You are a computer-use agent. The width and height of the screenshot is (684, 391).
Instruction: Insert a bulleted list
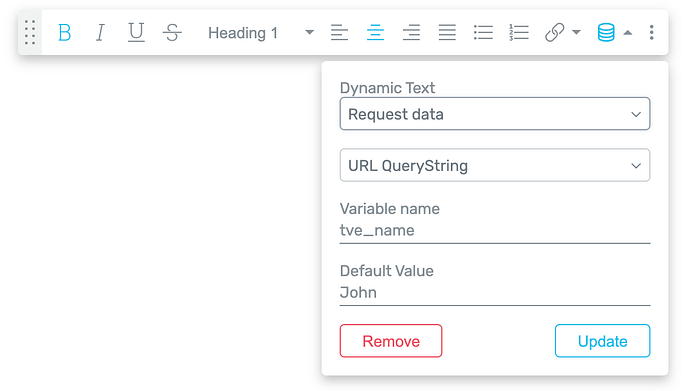pos(483,32)
